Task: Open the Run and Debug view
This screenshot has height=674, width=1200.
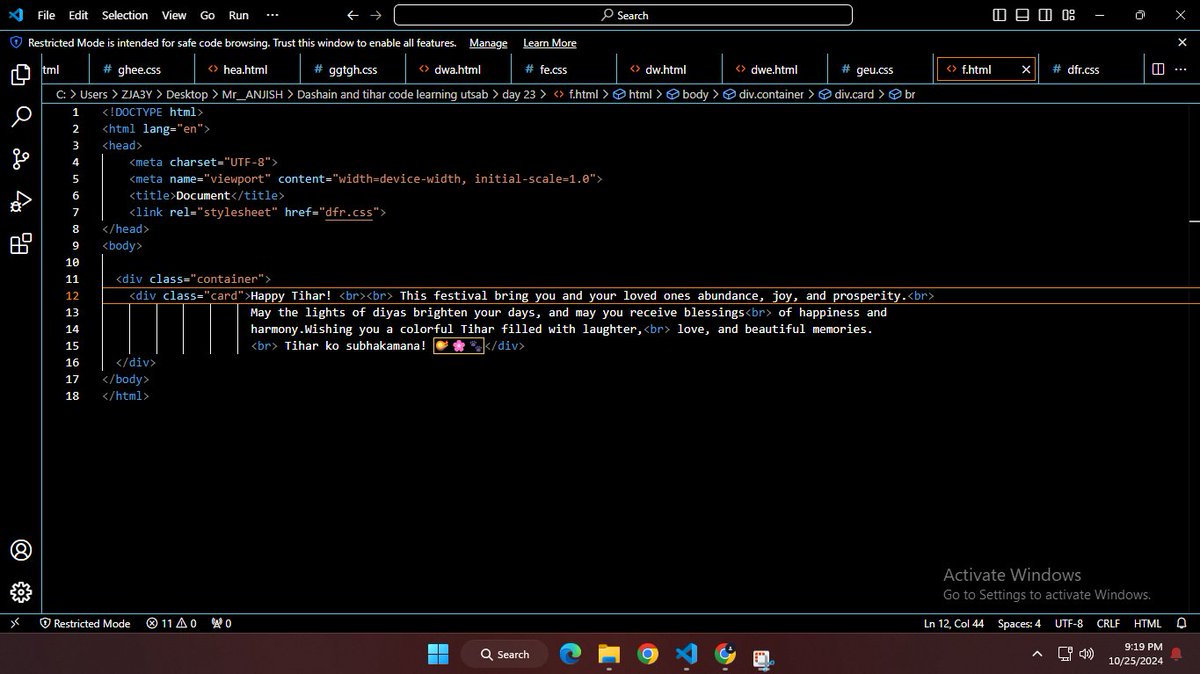Action: click(x=20, y=202)
